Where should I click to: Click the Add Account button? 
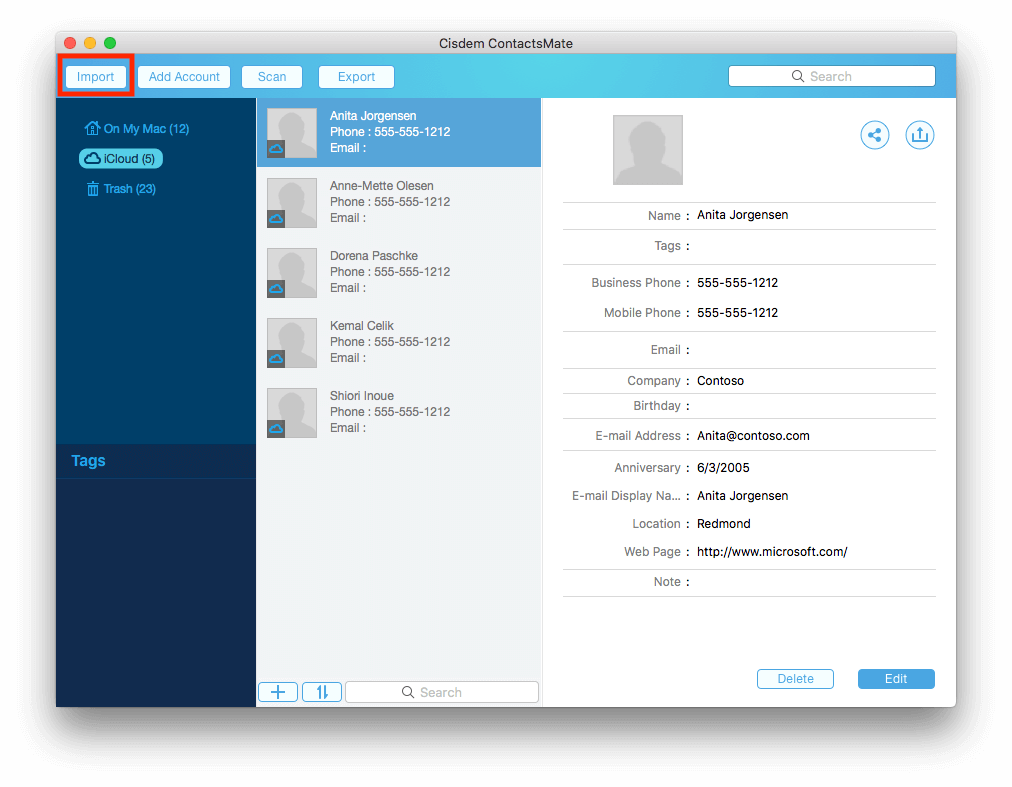[x=184, y=77]
